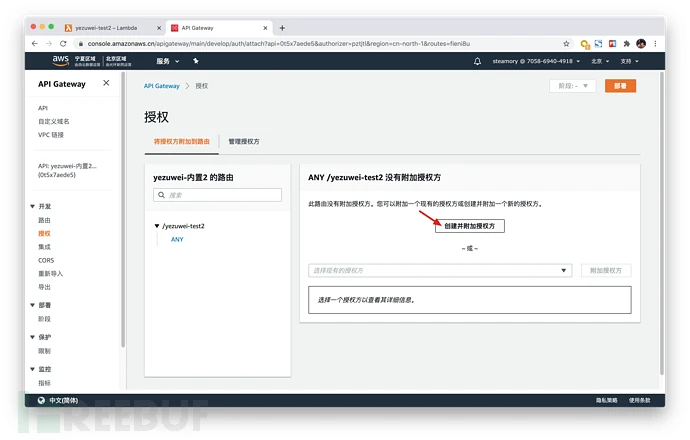
Task: Open 自定义域名 in the sidebar
Action: tap(54, 121)
